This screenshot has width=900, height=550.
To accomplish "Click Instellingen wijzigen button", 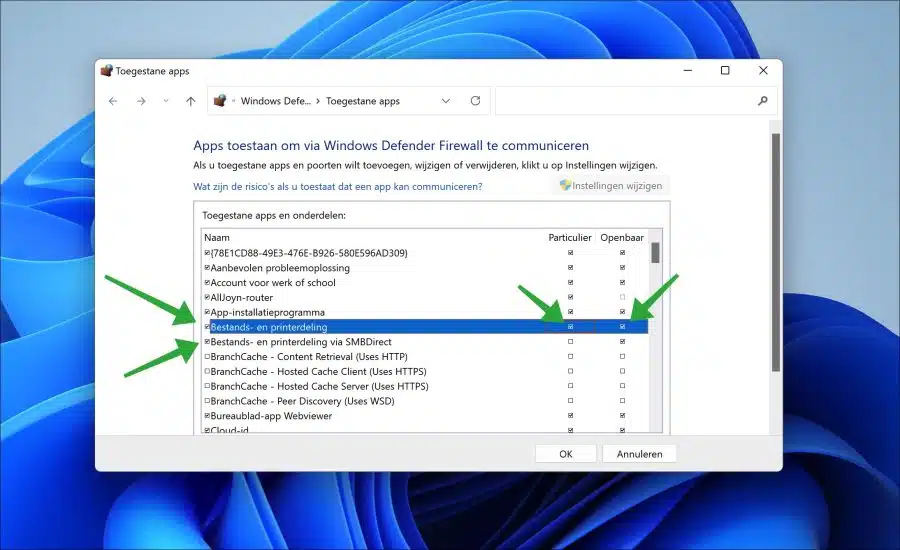I will [611, 185].
